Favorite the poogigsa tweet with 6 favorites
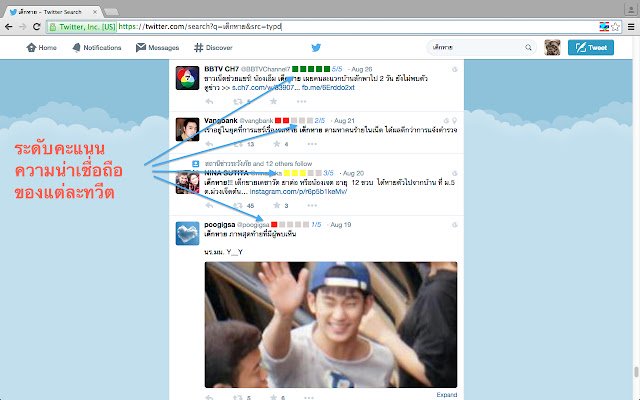The height and width of the screenshot is (400, 640). [273, 397]
